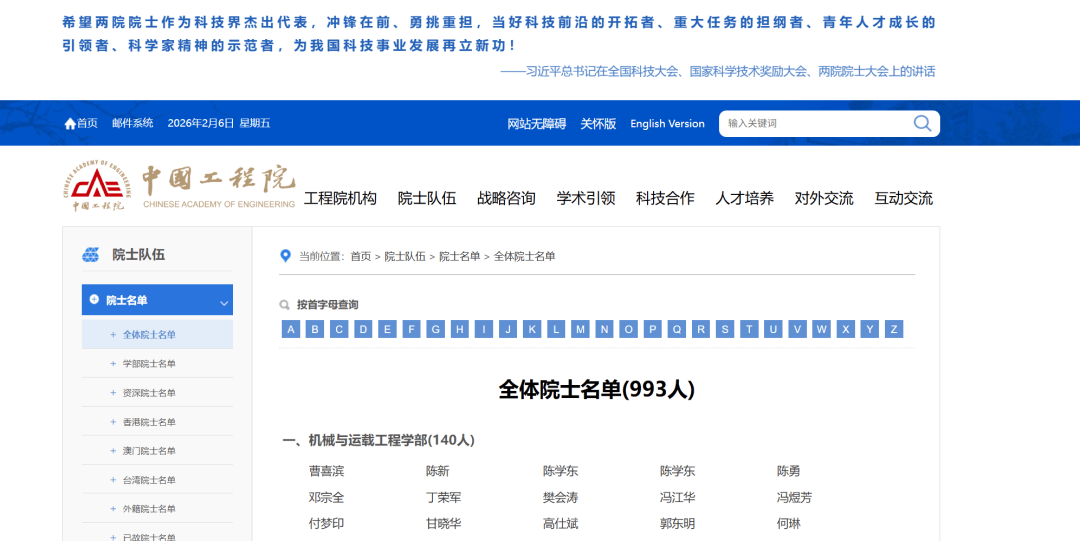Click the Chinese Academy of Engineering logo
1080x541 pixels.
178,186
